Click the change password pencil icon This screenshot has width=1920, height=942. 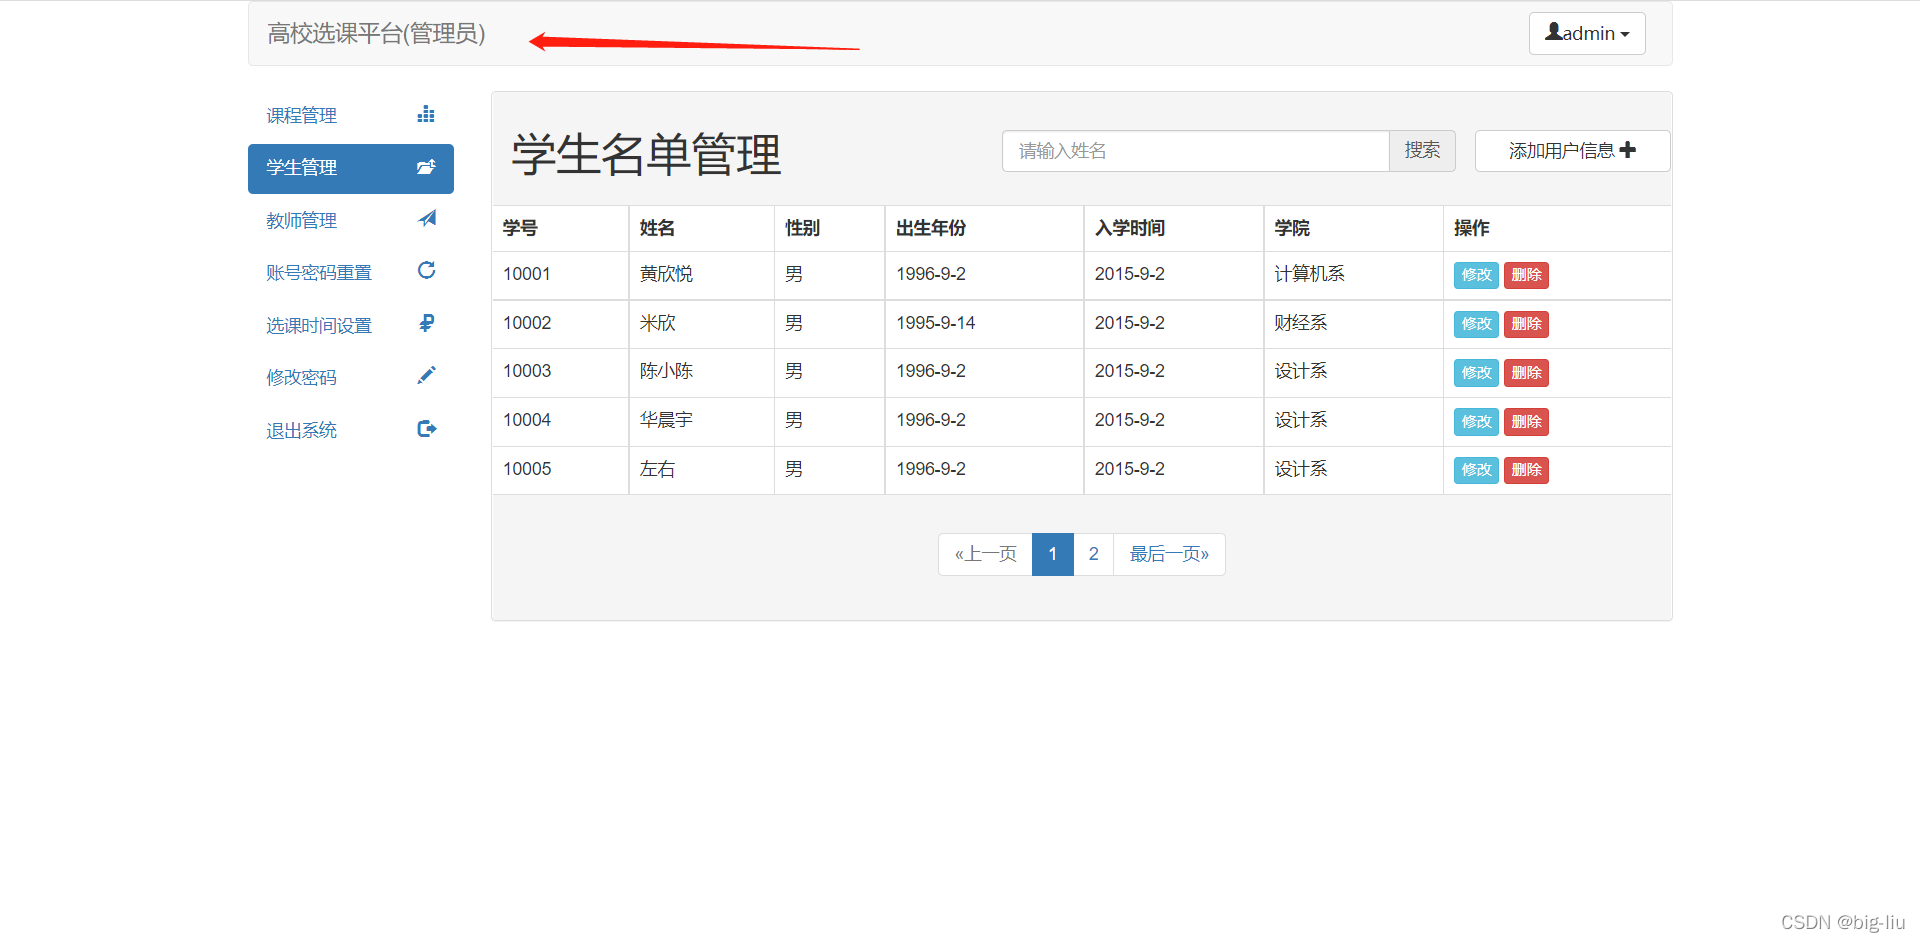coord(427,375)
